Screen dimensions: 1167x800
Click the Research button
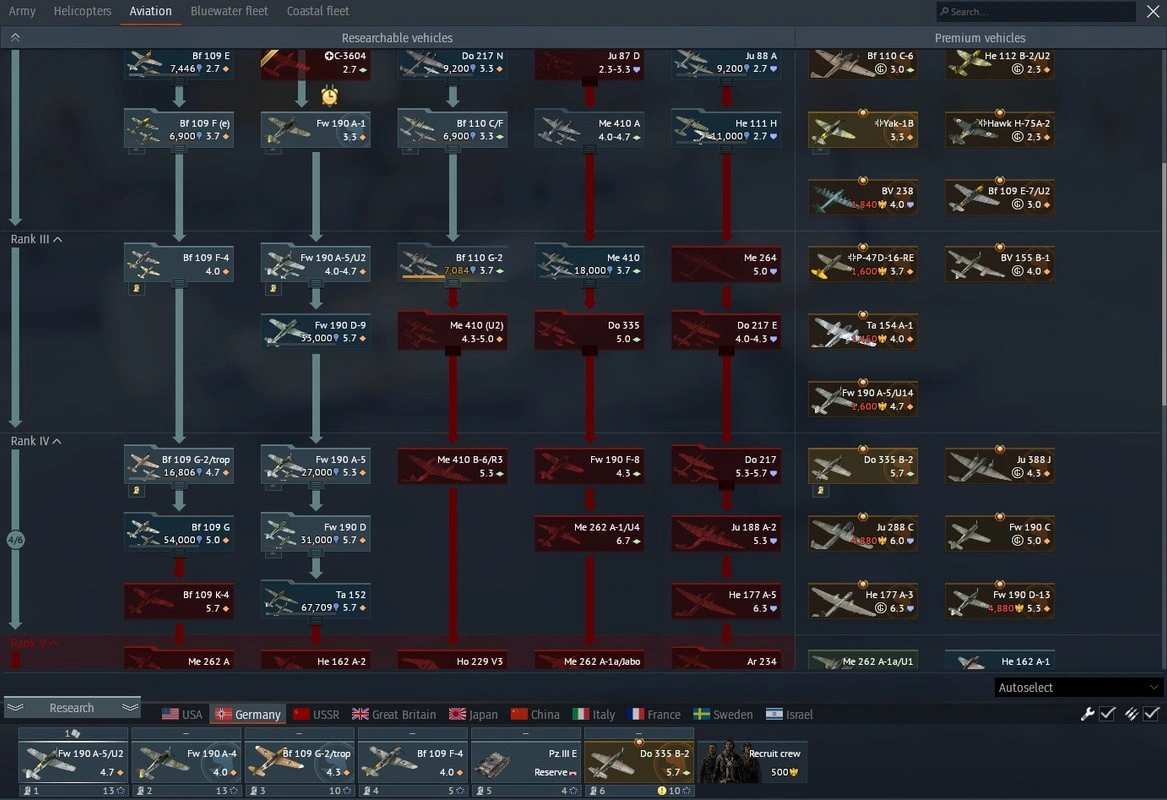coord(72,707)
